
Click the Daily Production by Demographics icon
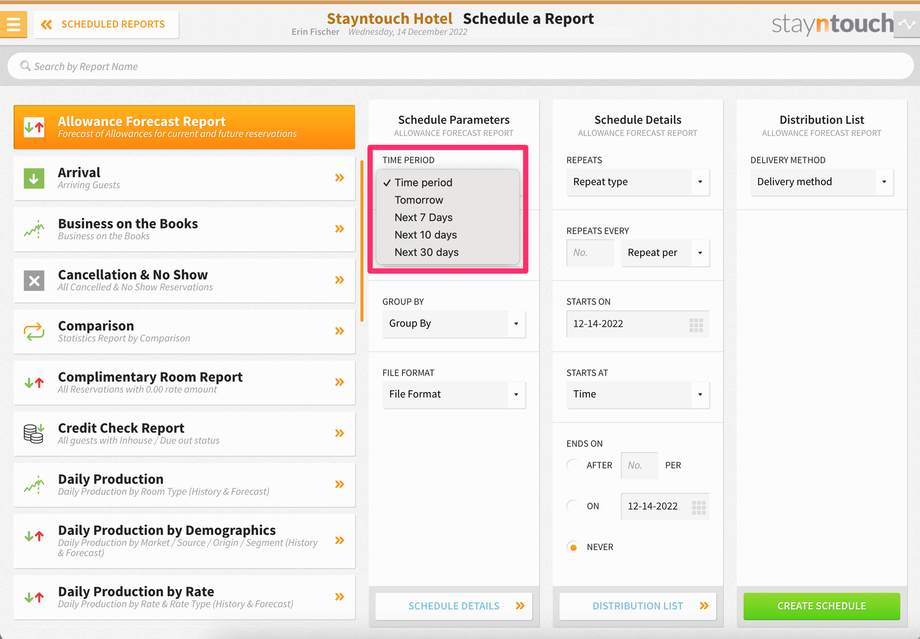pyautogui.click(x=34, y=536)
